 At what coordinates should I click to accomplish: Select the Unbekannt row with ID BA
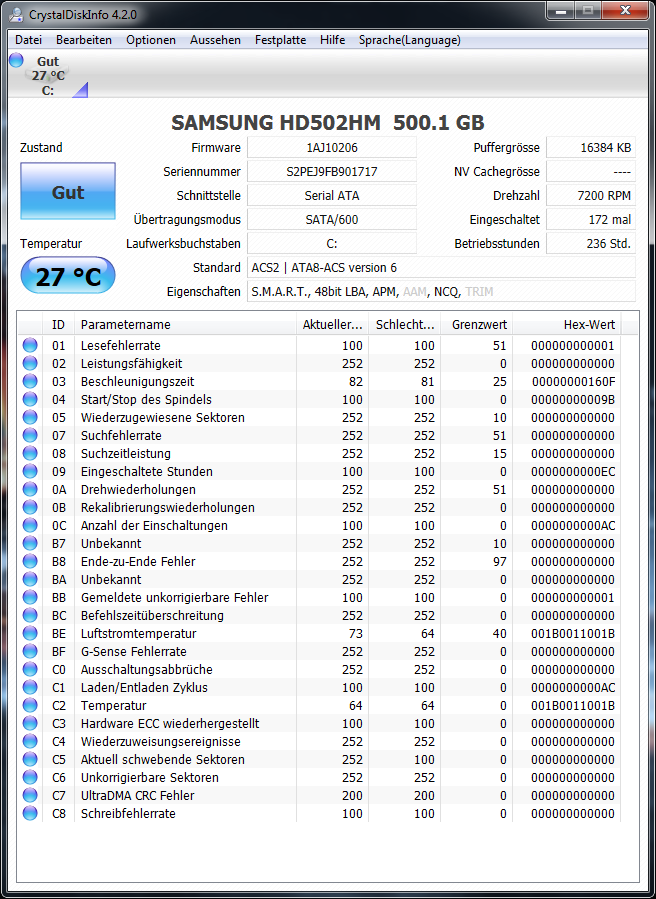click(319, 579)
